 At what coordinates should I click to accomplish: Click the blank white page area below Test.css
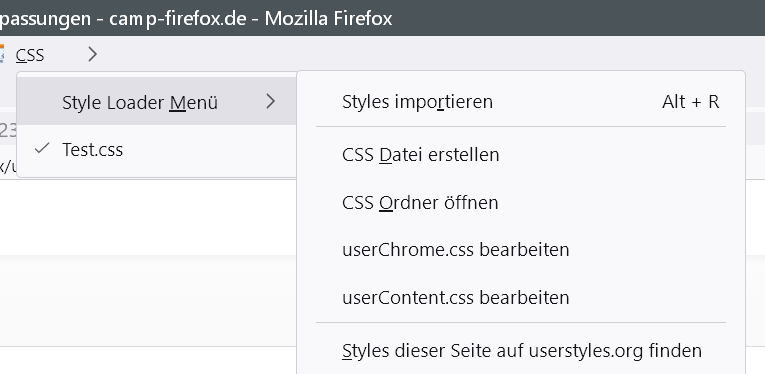(148, 217)
